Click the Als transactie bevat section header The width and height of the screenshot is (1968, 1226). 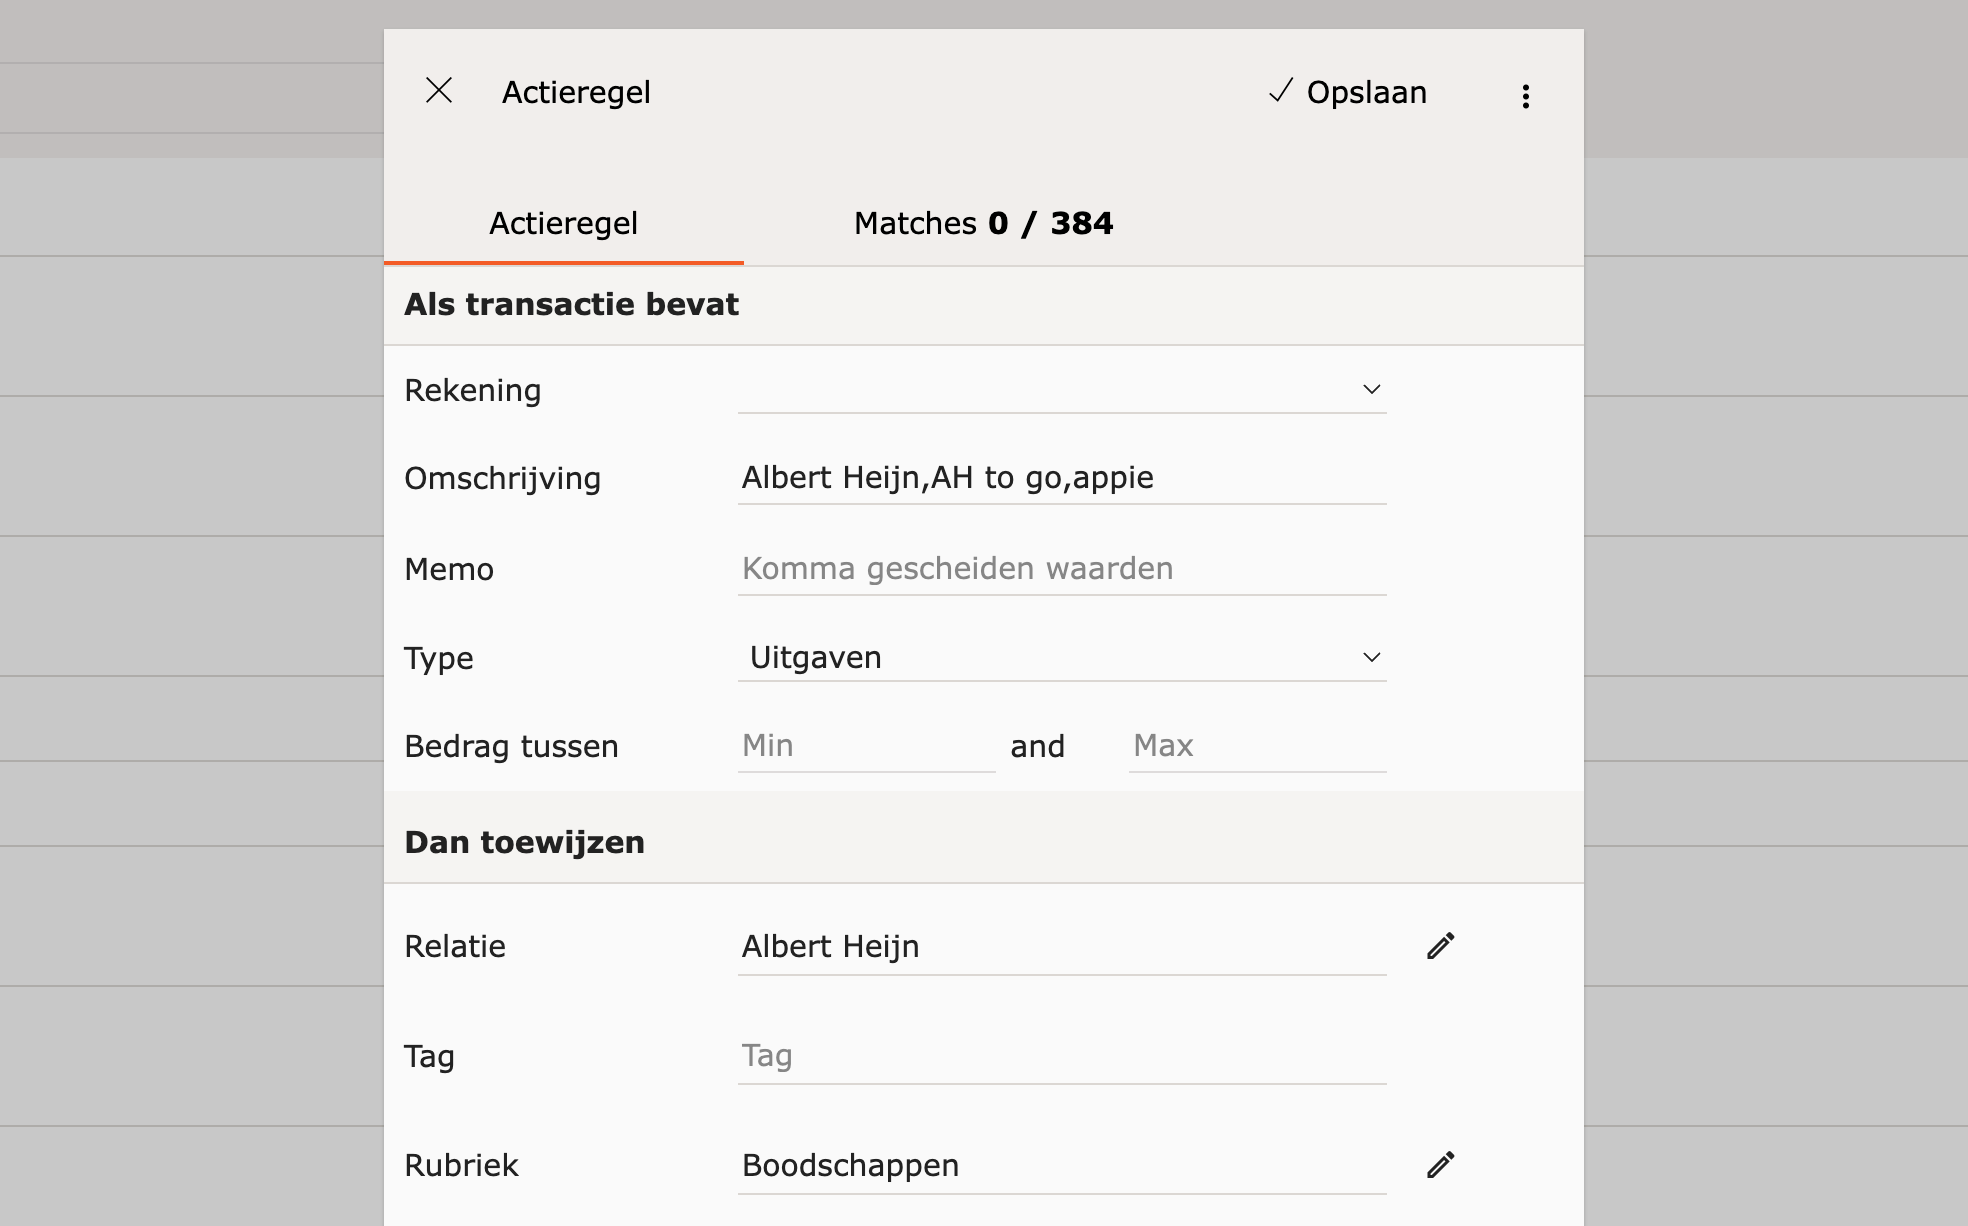[571, 305]
